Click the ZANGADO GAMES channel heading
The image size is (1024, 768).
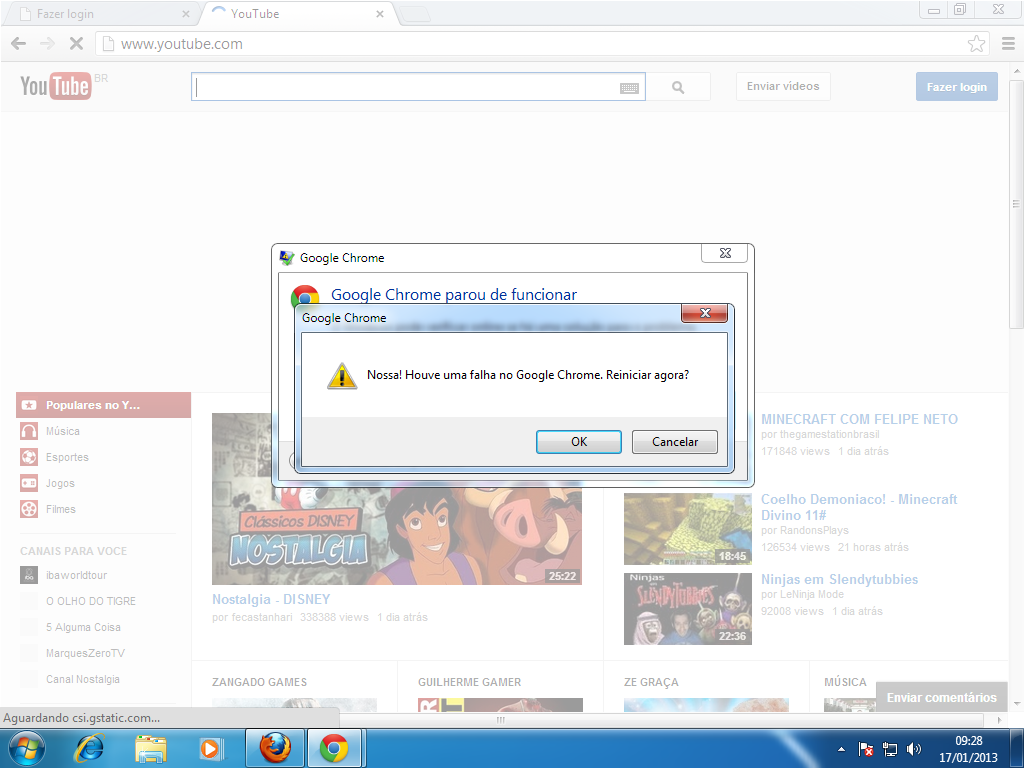pyautogui.click(x=259, y=682)
